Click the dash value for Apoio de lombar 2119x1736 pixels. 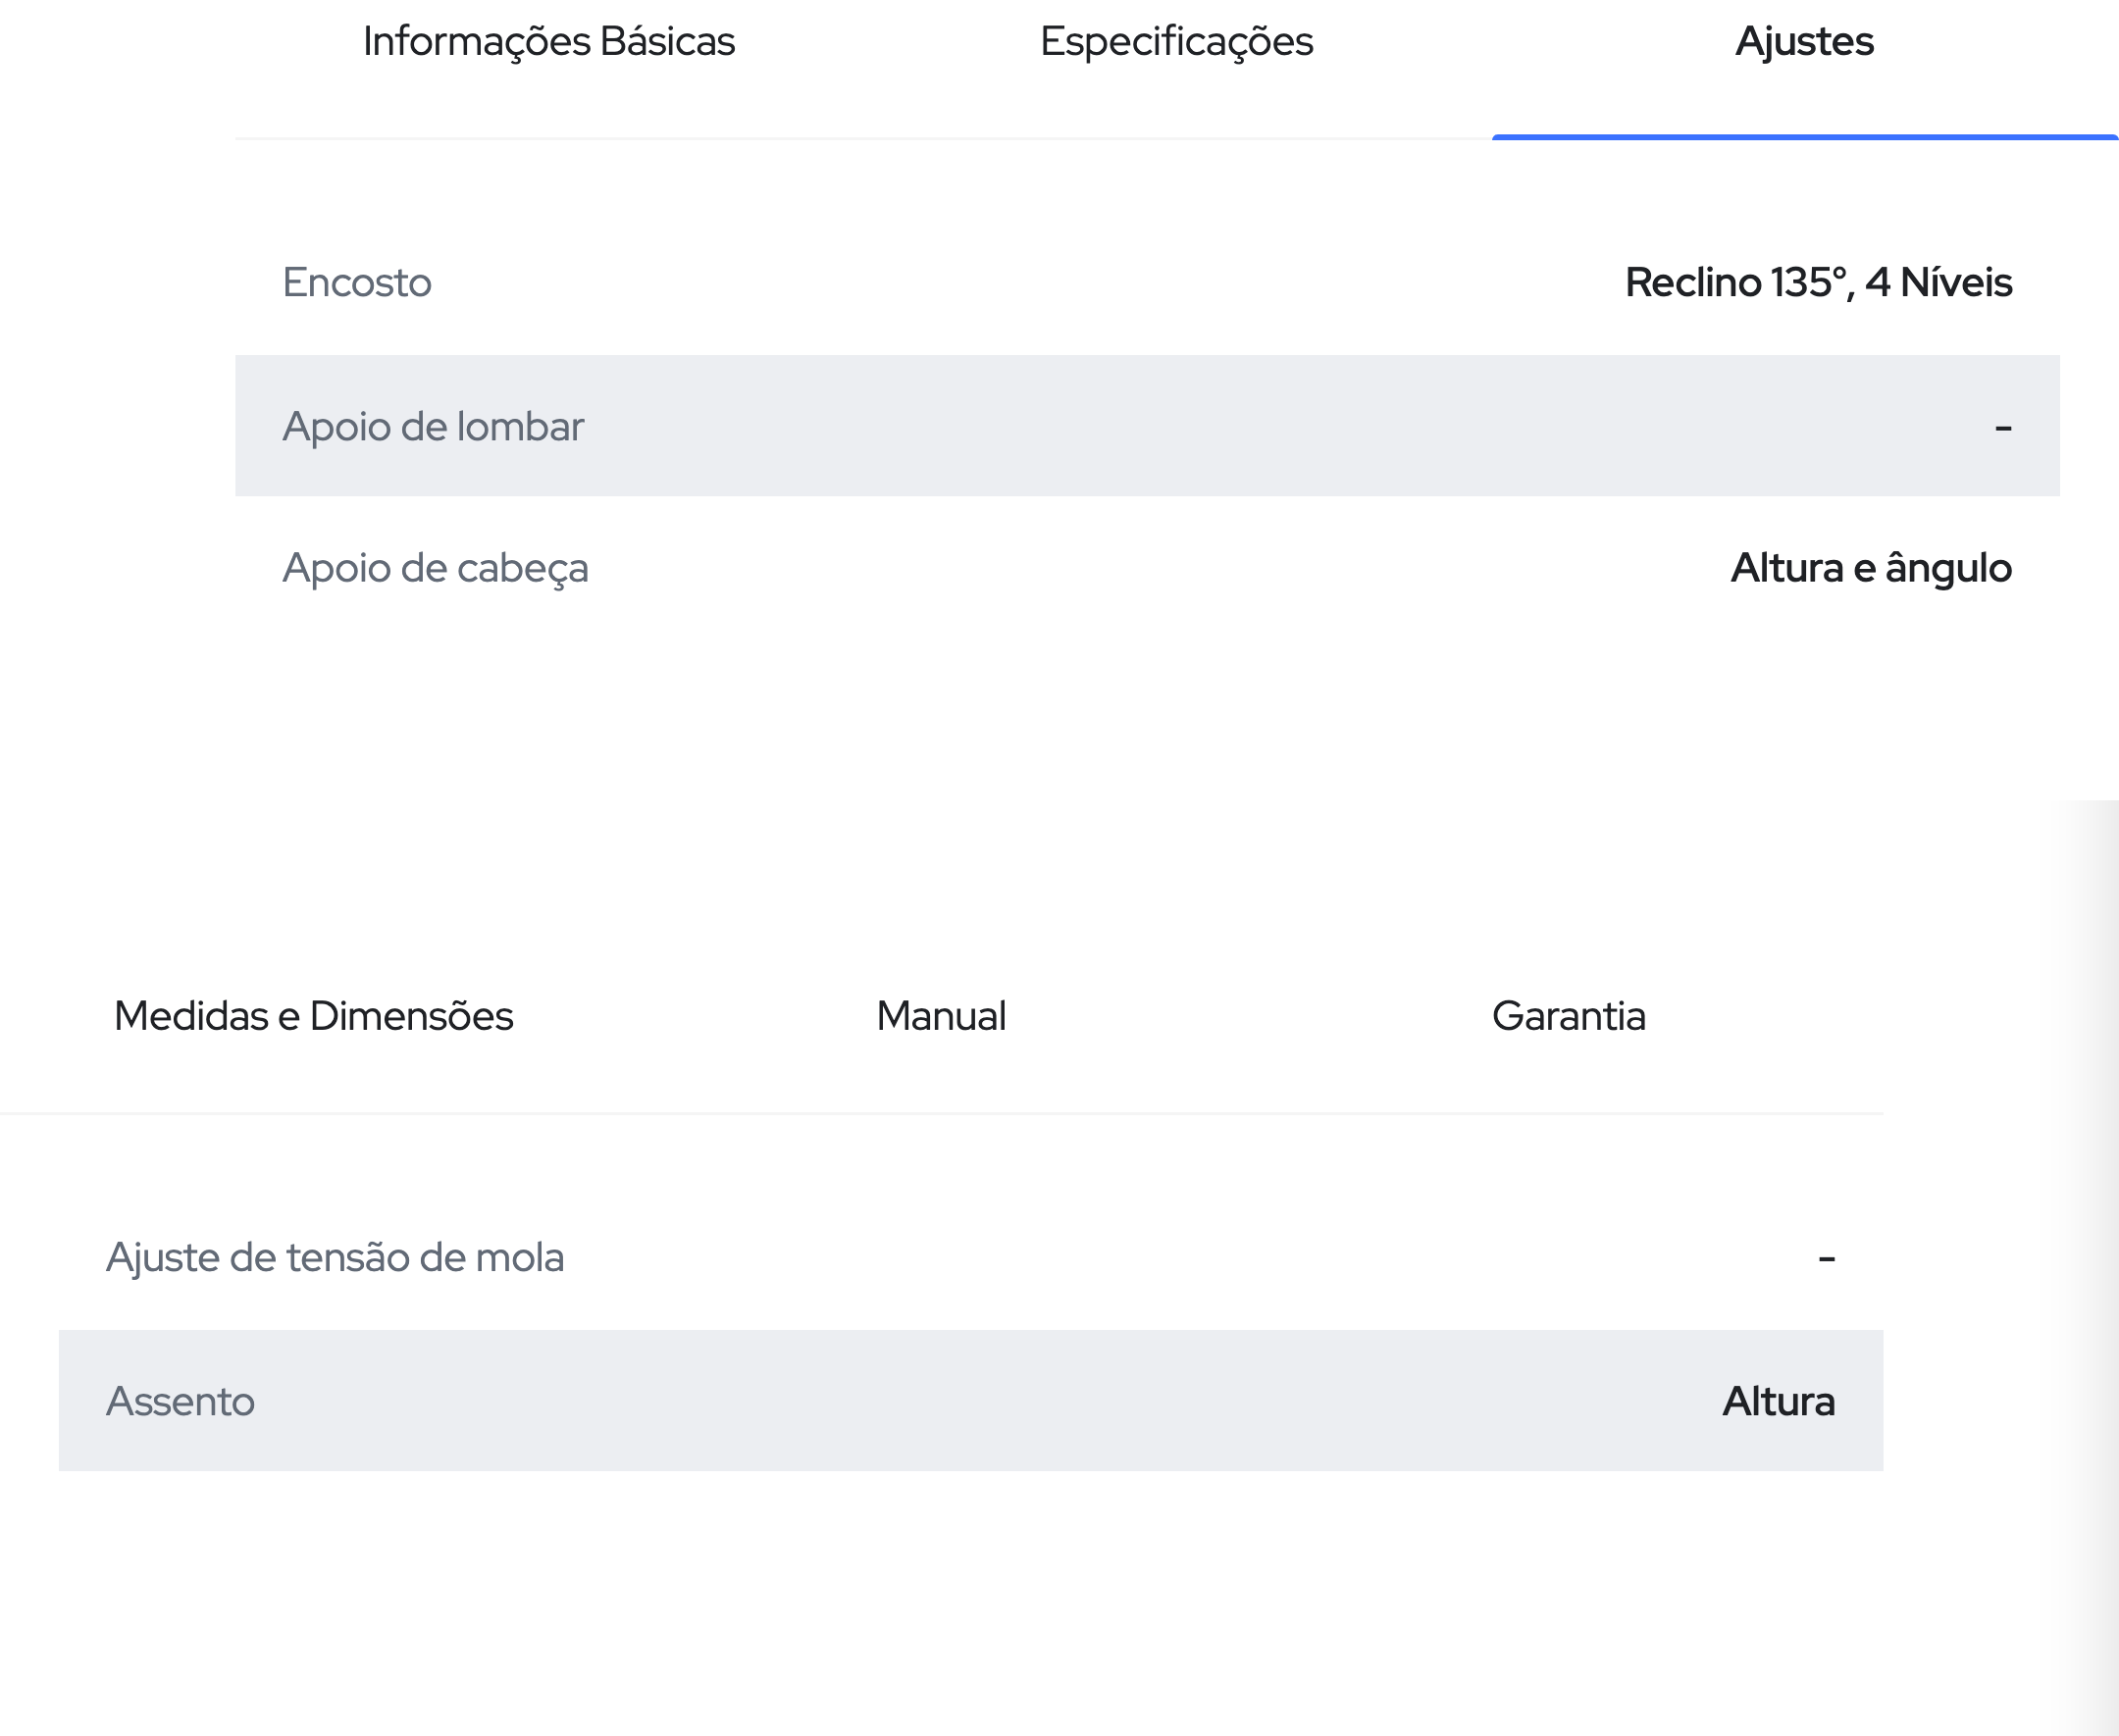point(2003,429)
